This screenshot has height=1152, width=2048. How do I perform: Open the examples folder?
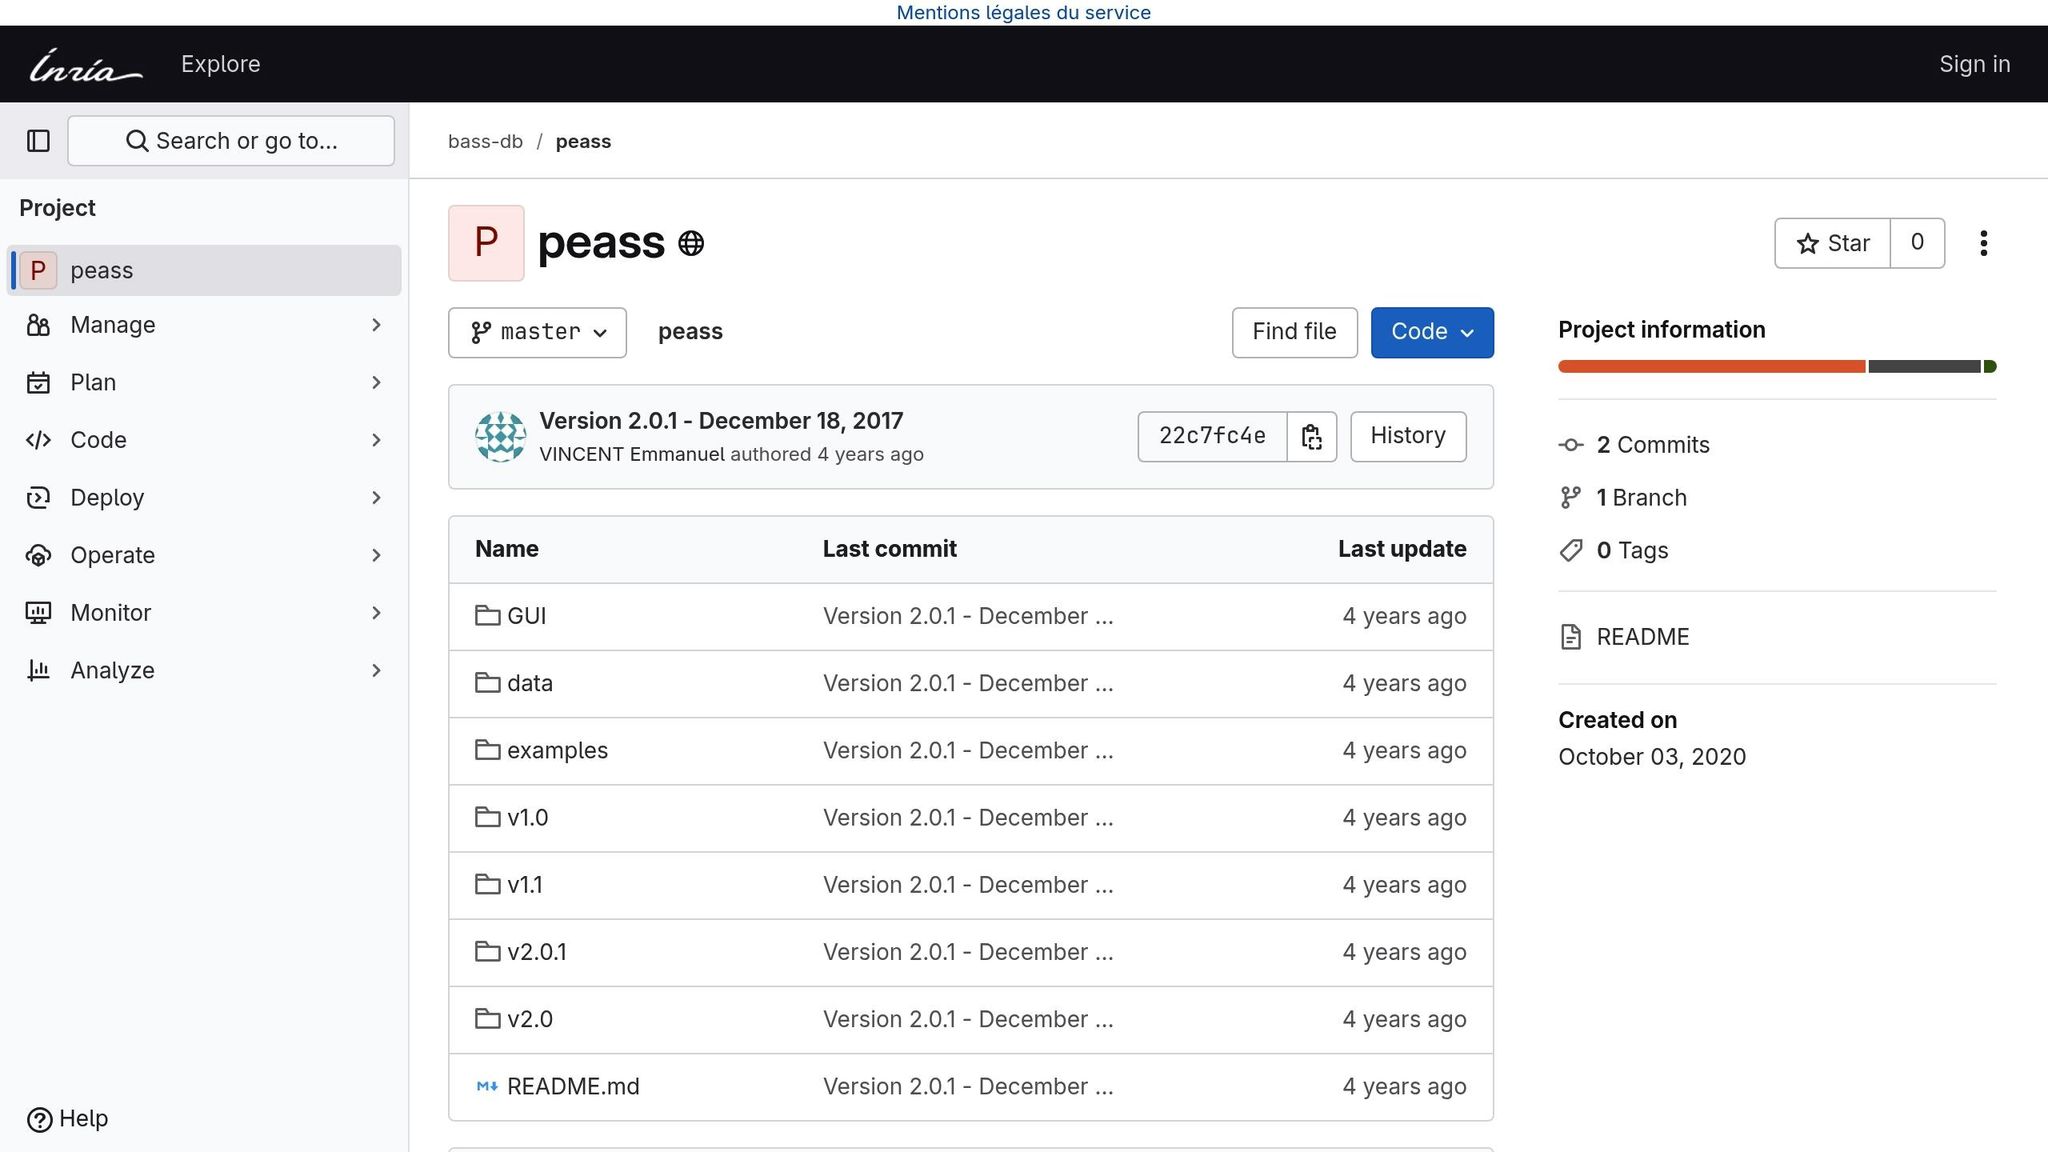tap(557, 750)
